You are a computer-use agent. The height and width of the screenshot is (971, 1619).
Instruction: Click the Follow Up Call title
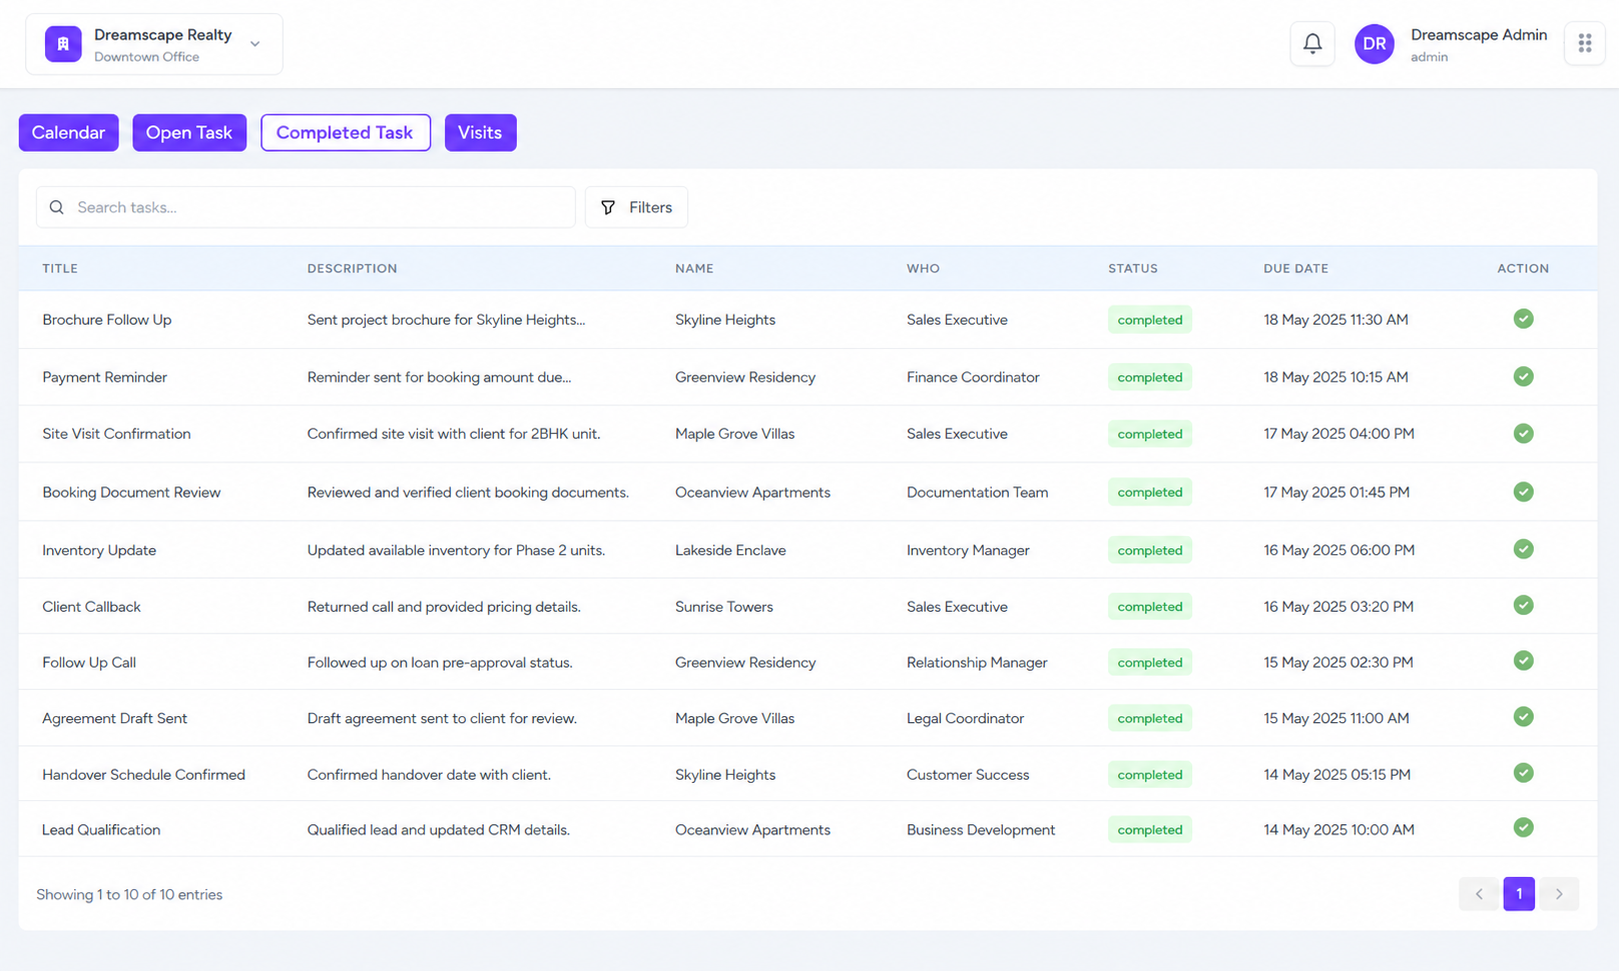tap(89, 662)
